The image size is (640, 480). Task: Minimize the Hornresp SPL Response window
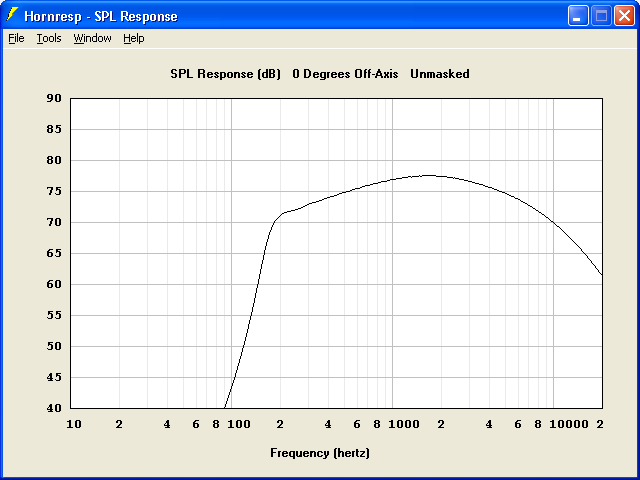[578, 16]
